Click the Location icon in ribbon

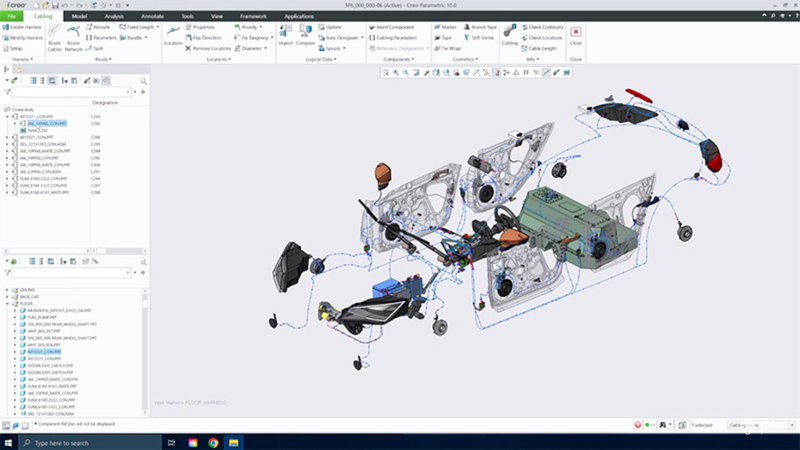pos(173,36)
